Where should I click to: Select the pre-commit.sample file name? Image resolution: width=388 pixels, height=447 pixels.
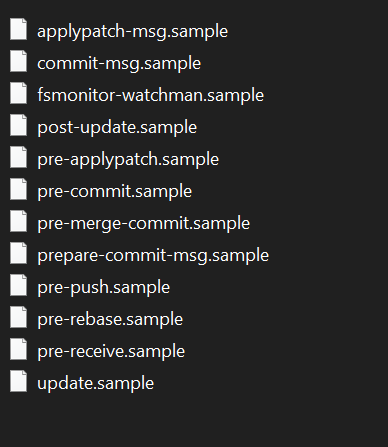pyautogui.click(x=114, y=192)
